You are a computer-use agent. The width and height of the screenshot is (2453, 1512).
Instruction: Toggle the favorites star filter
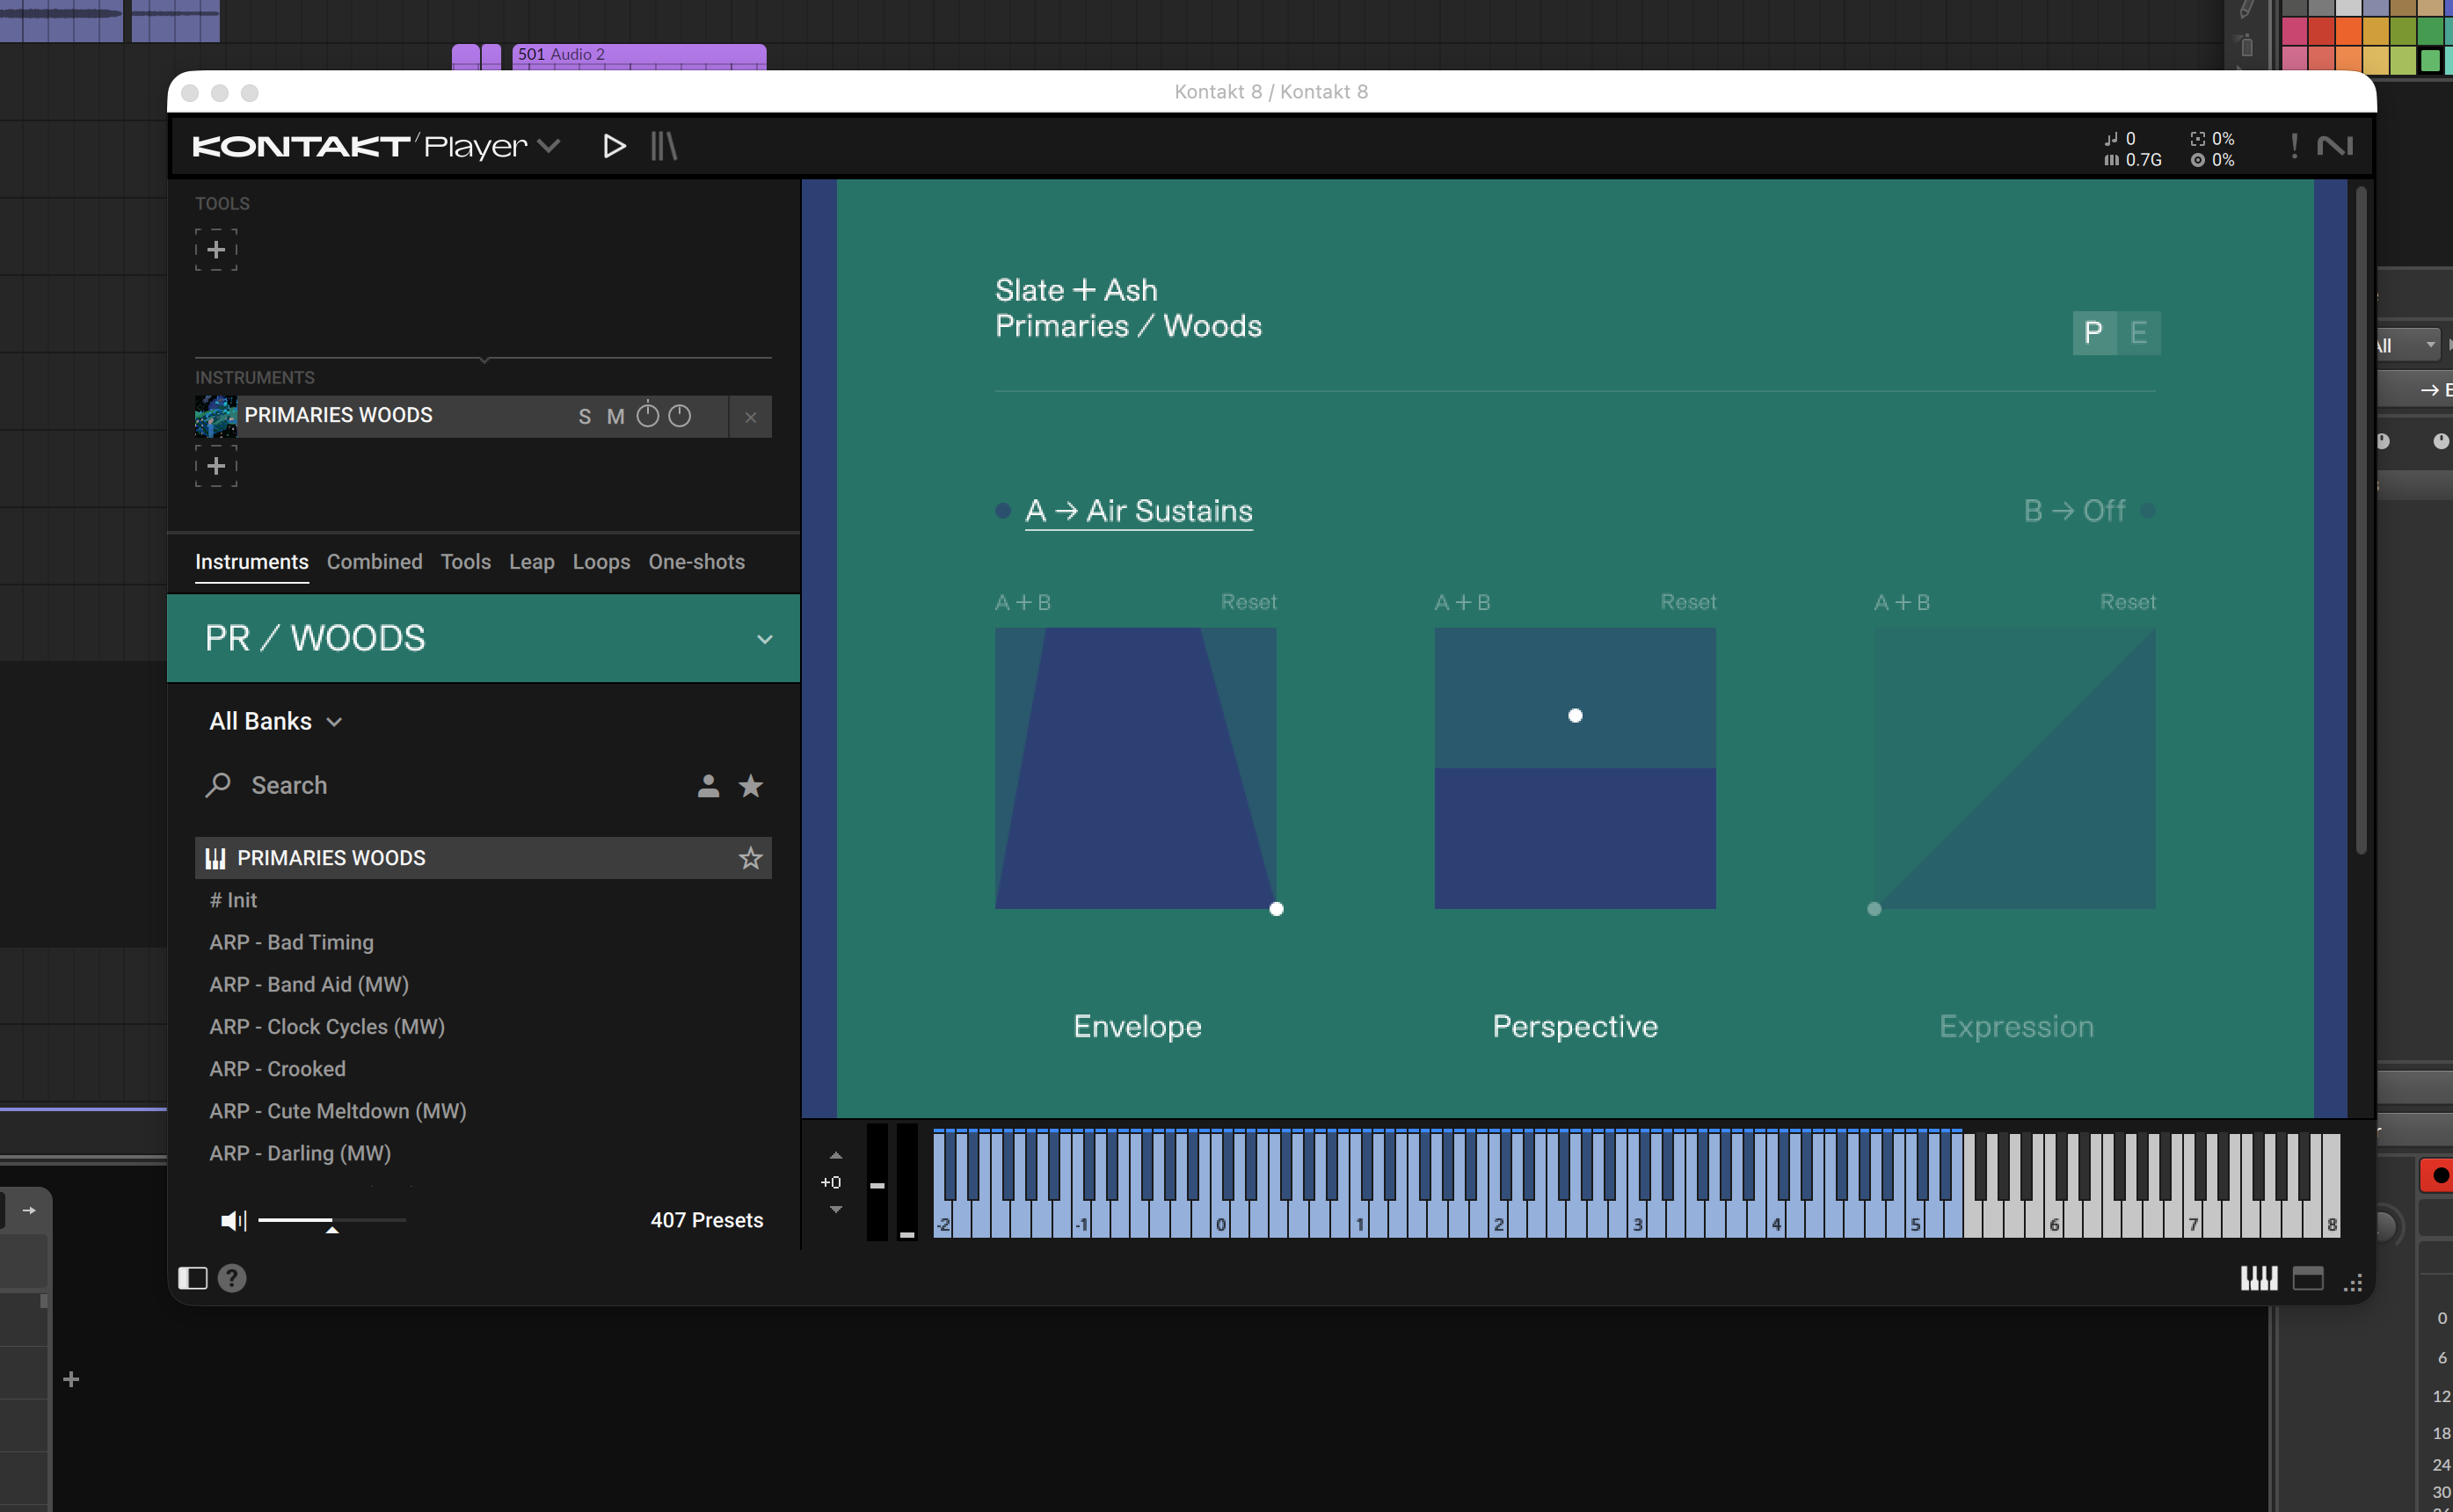[x=751, y=786]
